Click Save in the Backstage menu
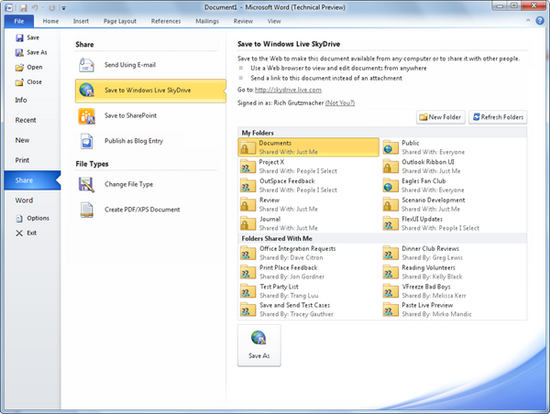Viewport: 550px width, 414px height. pos(27,38)
